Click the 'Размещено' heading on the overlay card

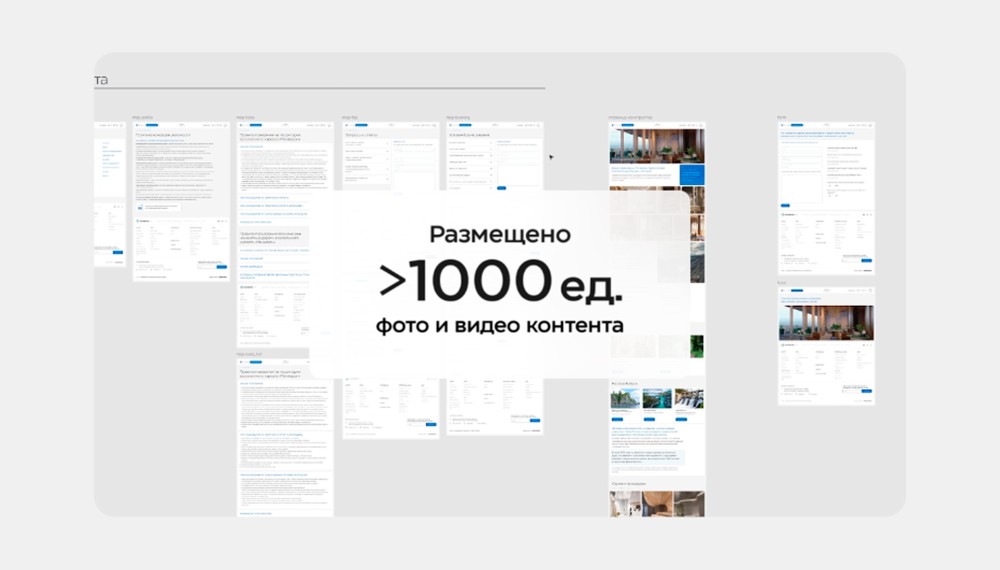(499, 234)
